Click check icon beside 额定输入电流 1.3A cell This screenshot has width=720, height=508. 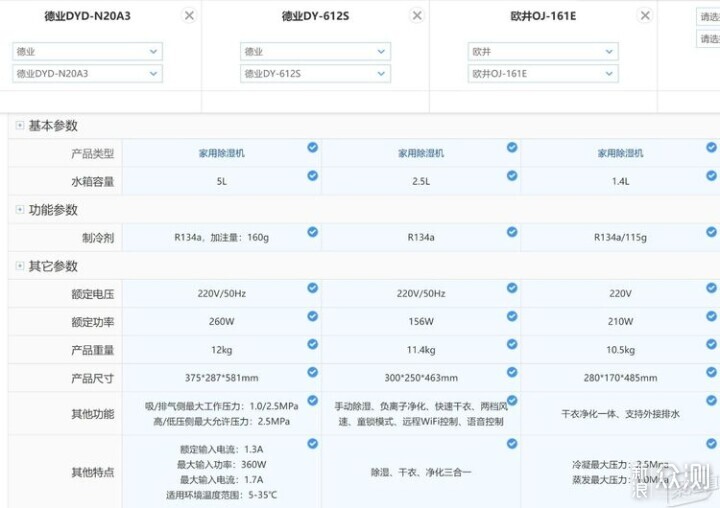(313, 444)
